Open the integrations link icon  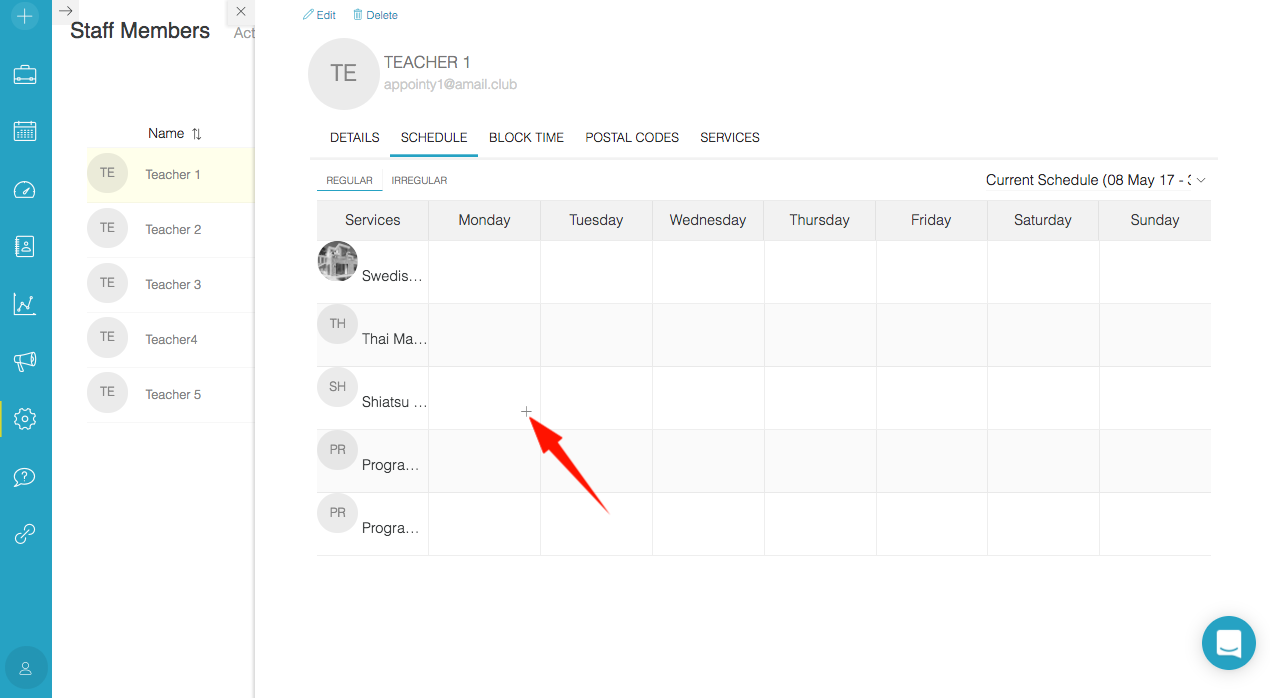25,534
